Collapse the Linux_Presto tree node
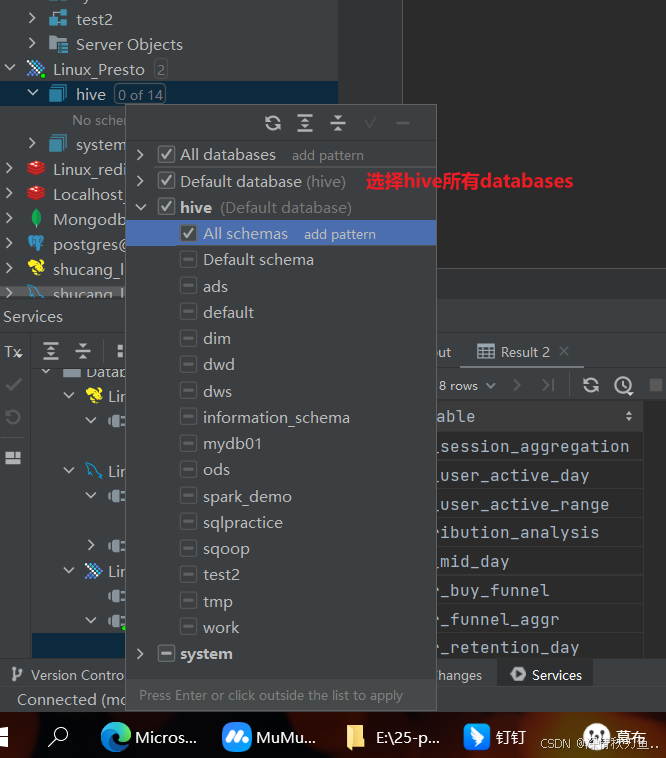Viewport: 666px width, 758px height. point(10,68)
